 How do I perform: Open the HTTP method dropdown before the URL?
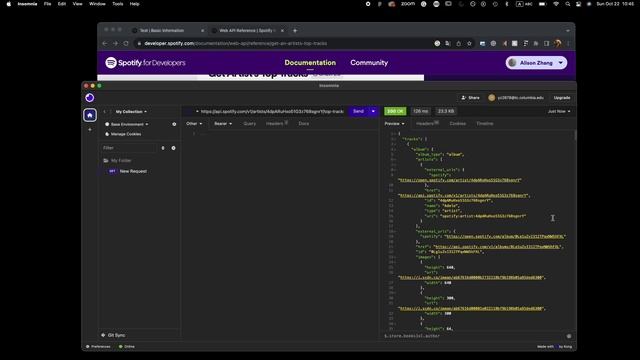tap(197, 111)
